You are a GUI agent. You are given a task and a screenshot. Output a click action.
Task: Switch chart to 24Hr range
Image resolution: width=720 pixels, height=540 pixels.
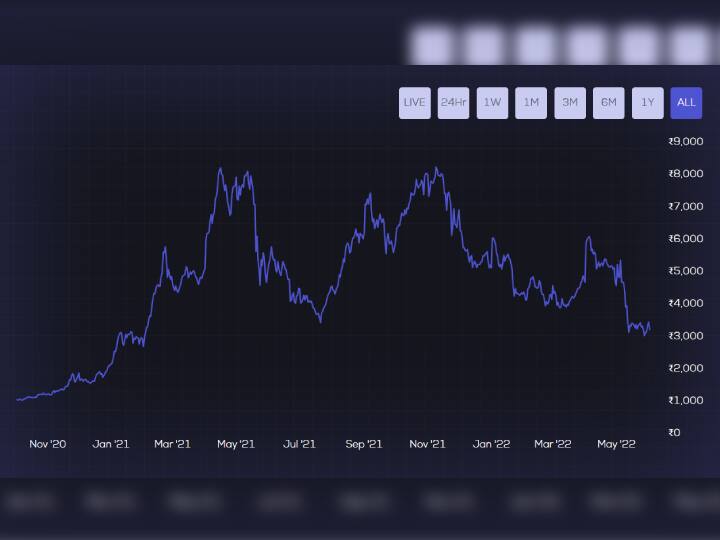(x=453, y=102)
